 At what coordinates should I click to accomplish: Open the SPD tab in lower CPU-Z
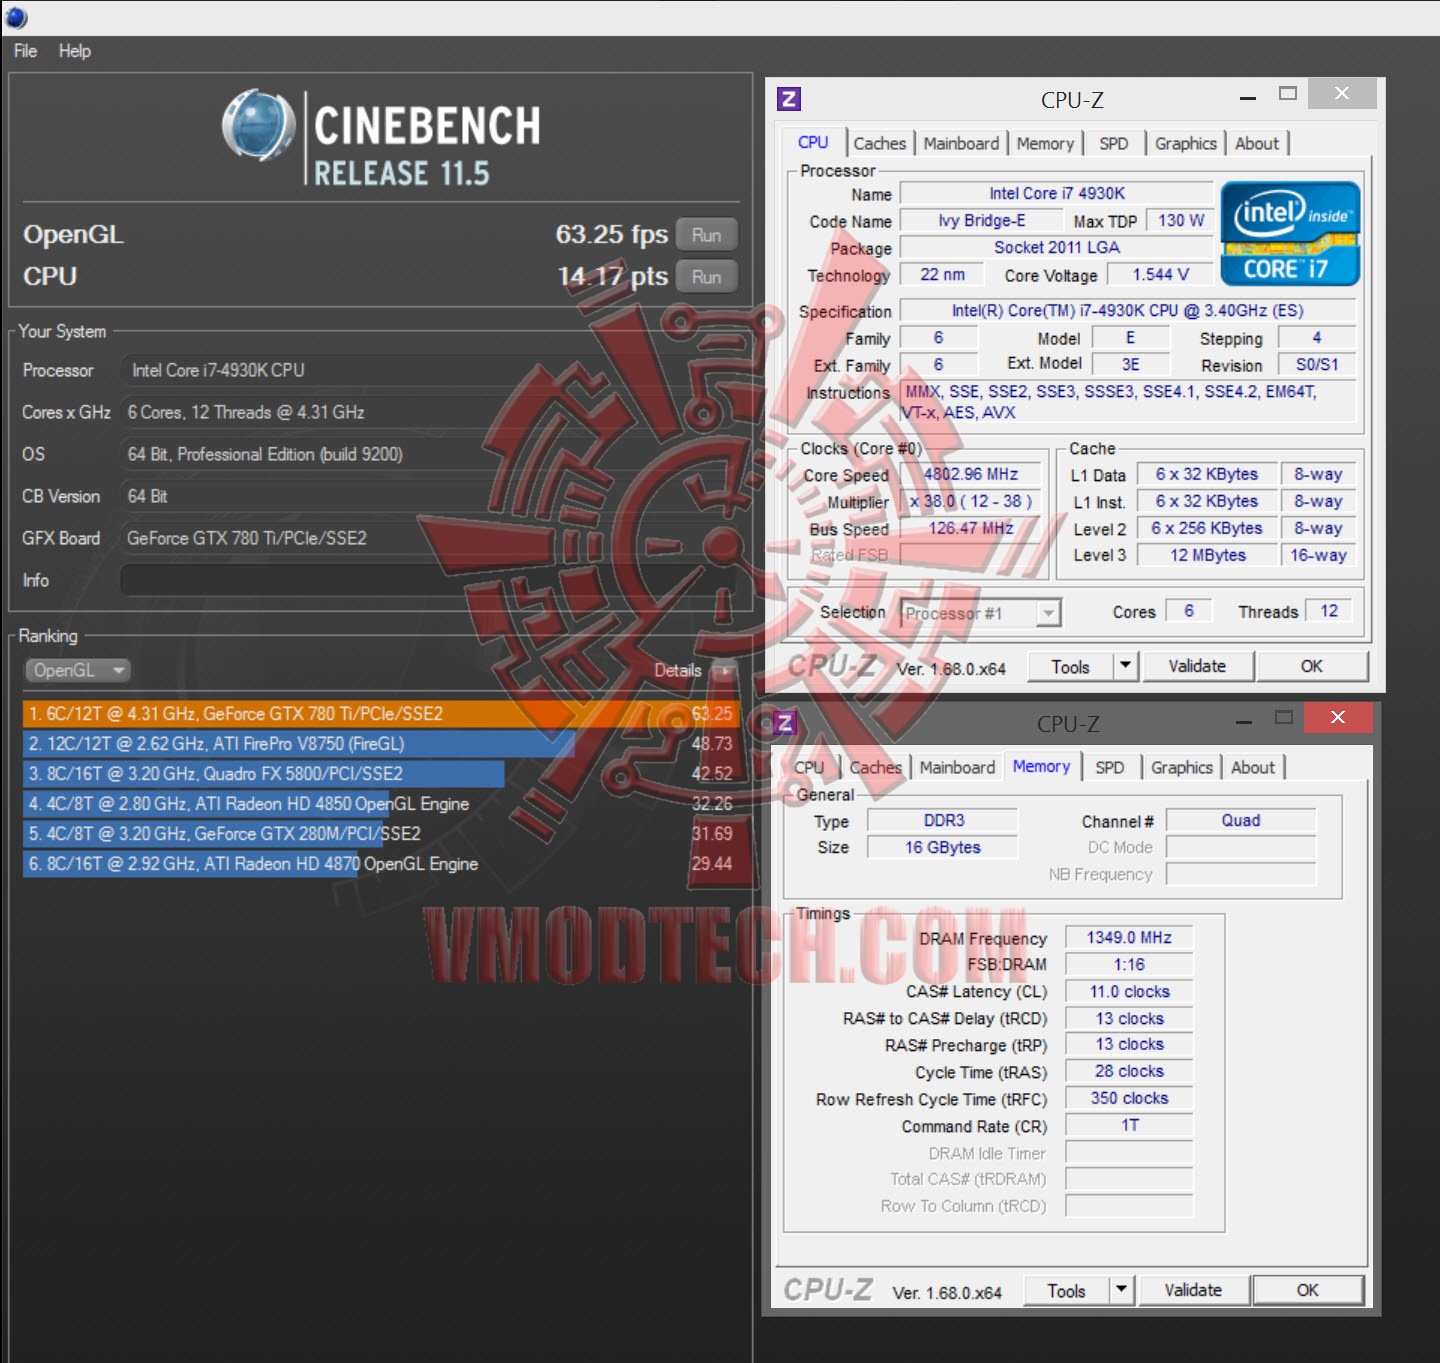tap(1109, 767)
